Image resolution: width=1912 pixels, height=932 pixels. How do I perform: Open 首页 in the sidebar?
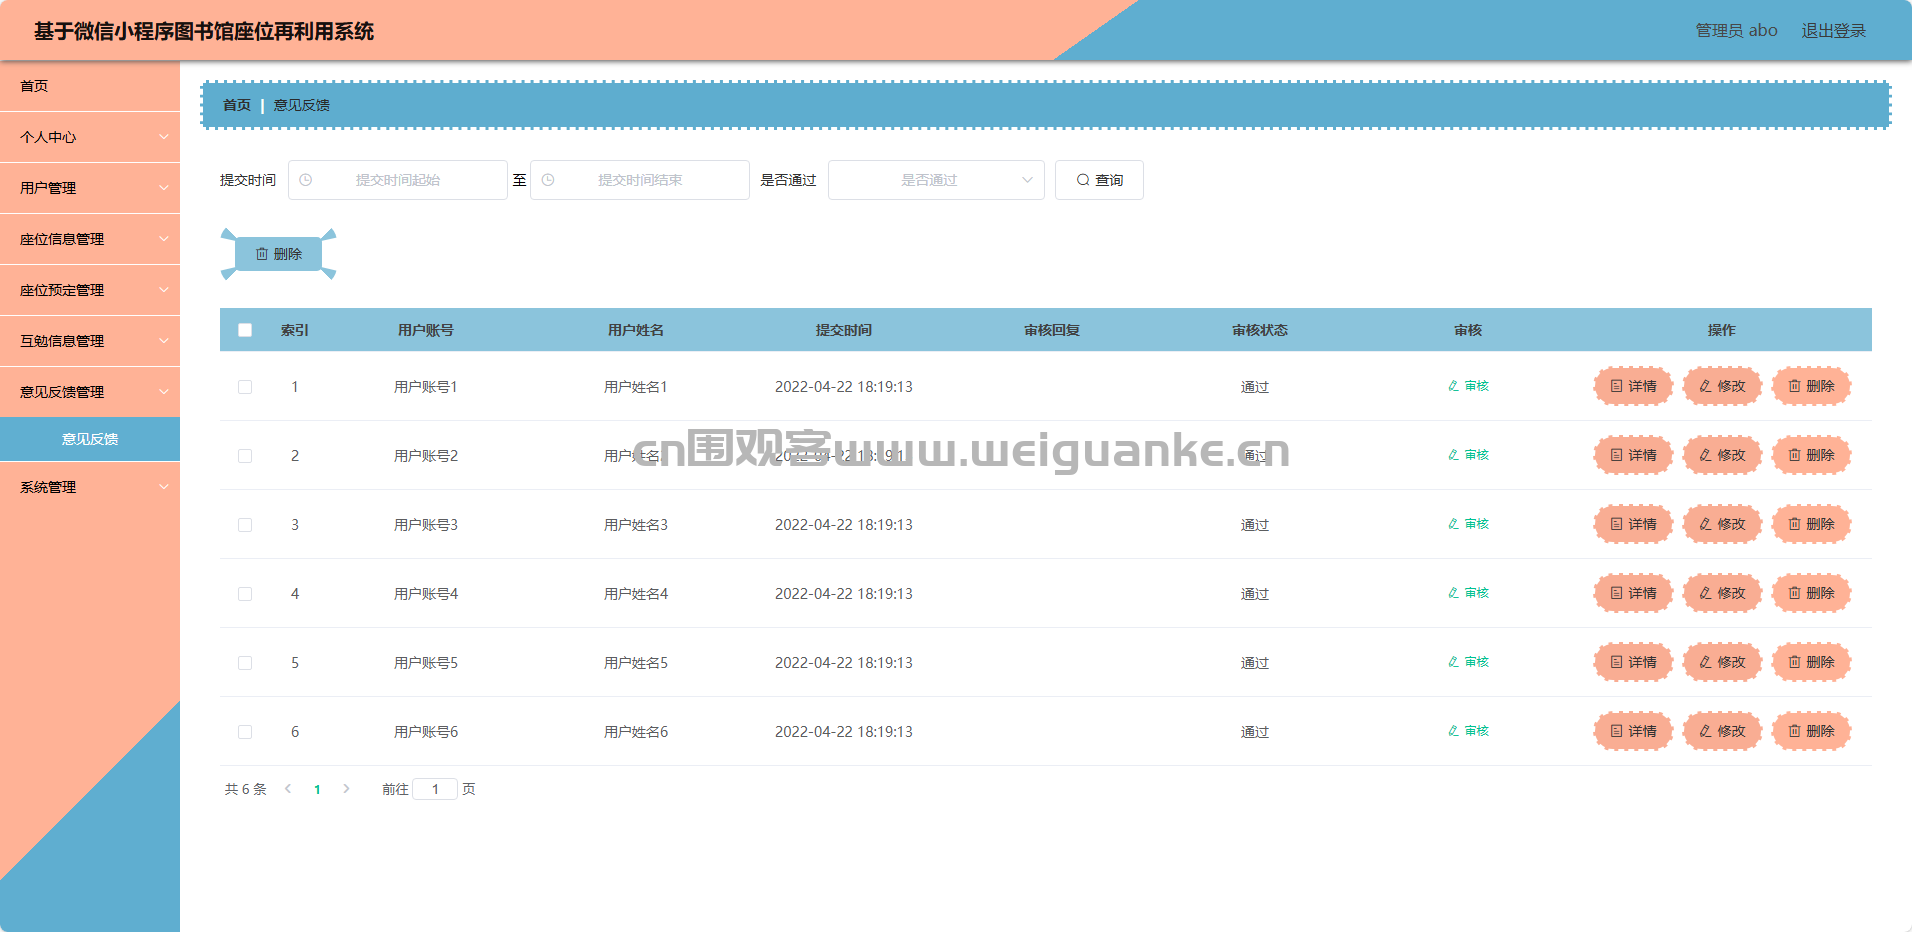(90, 86)
